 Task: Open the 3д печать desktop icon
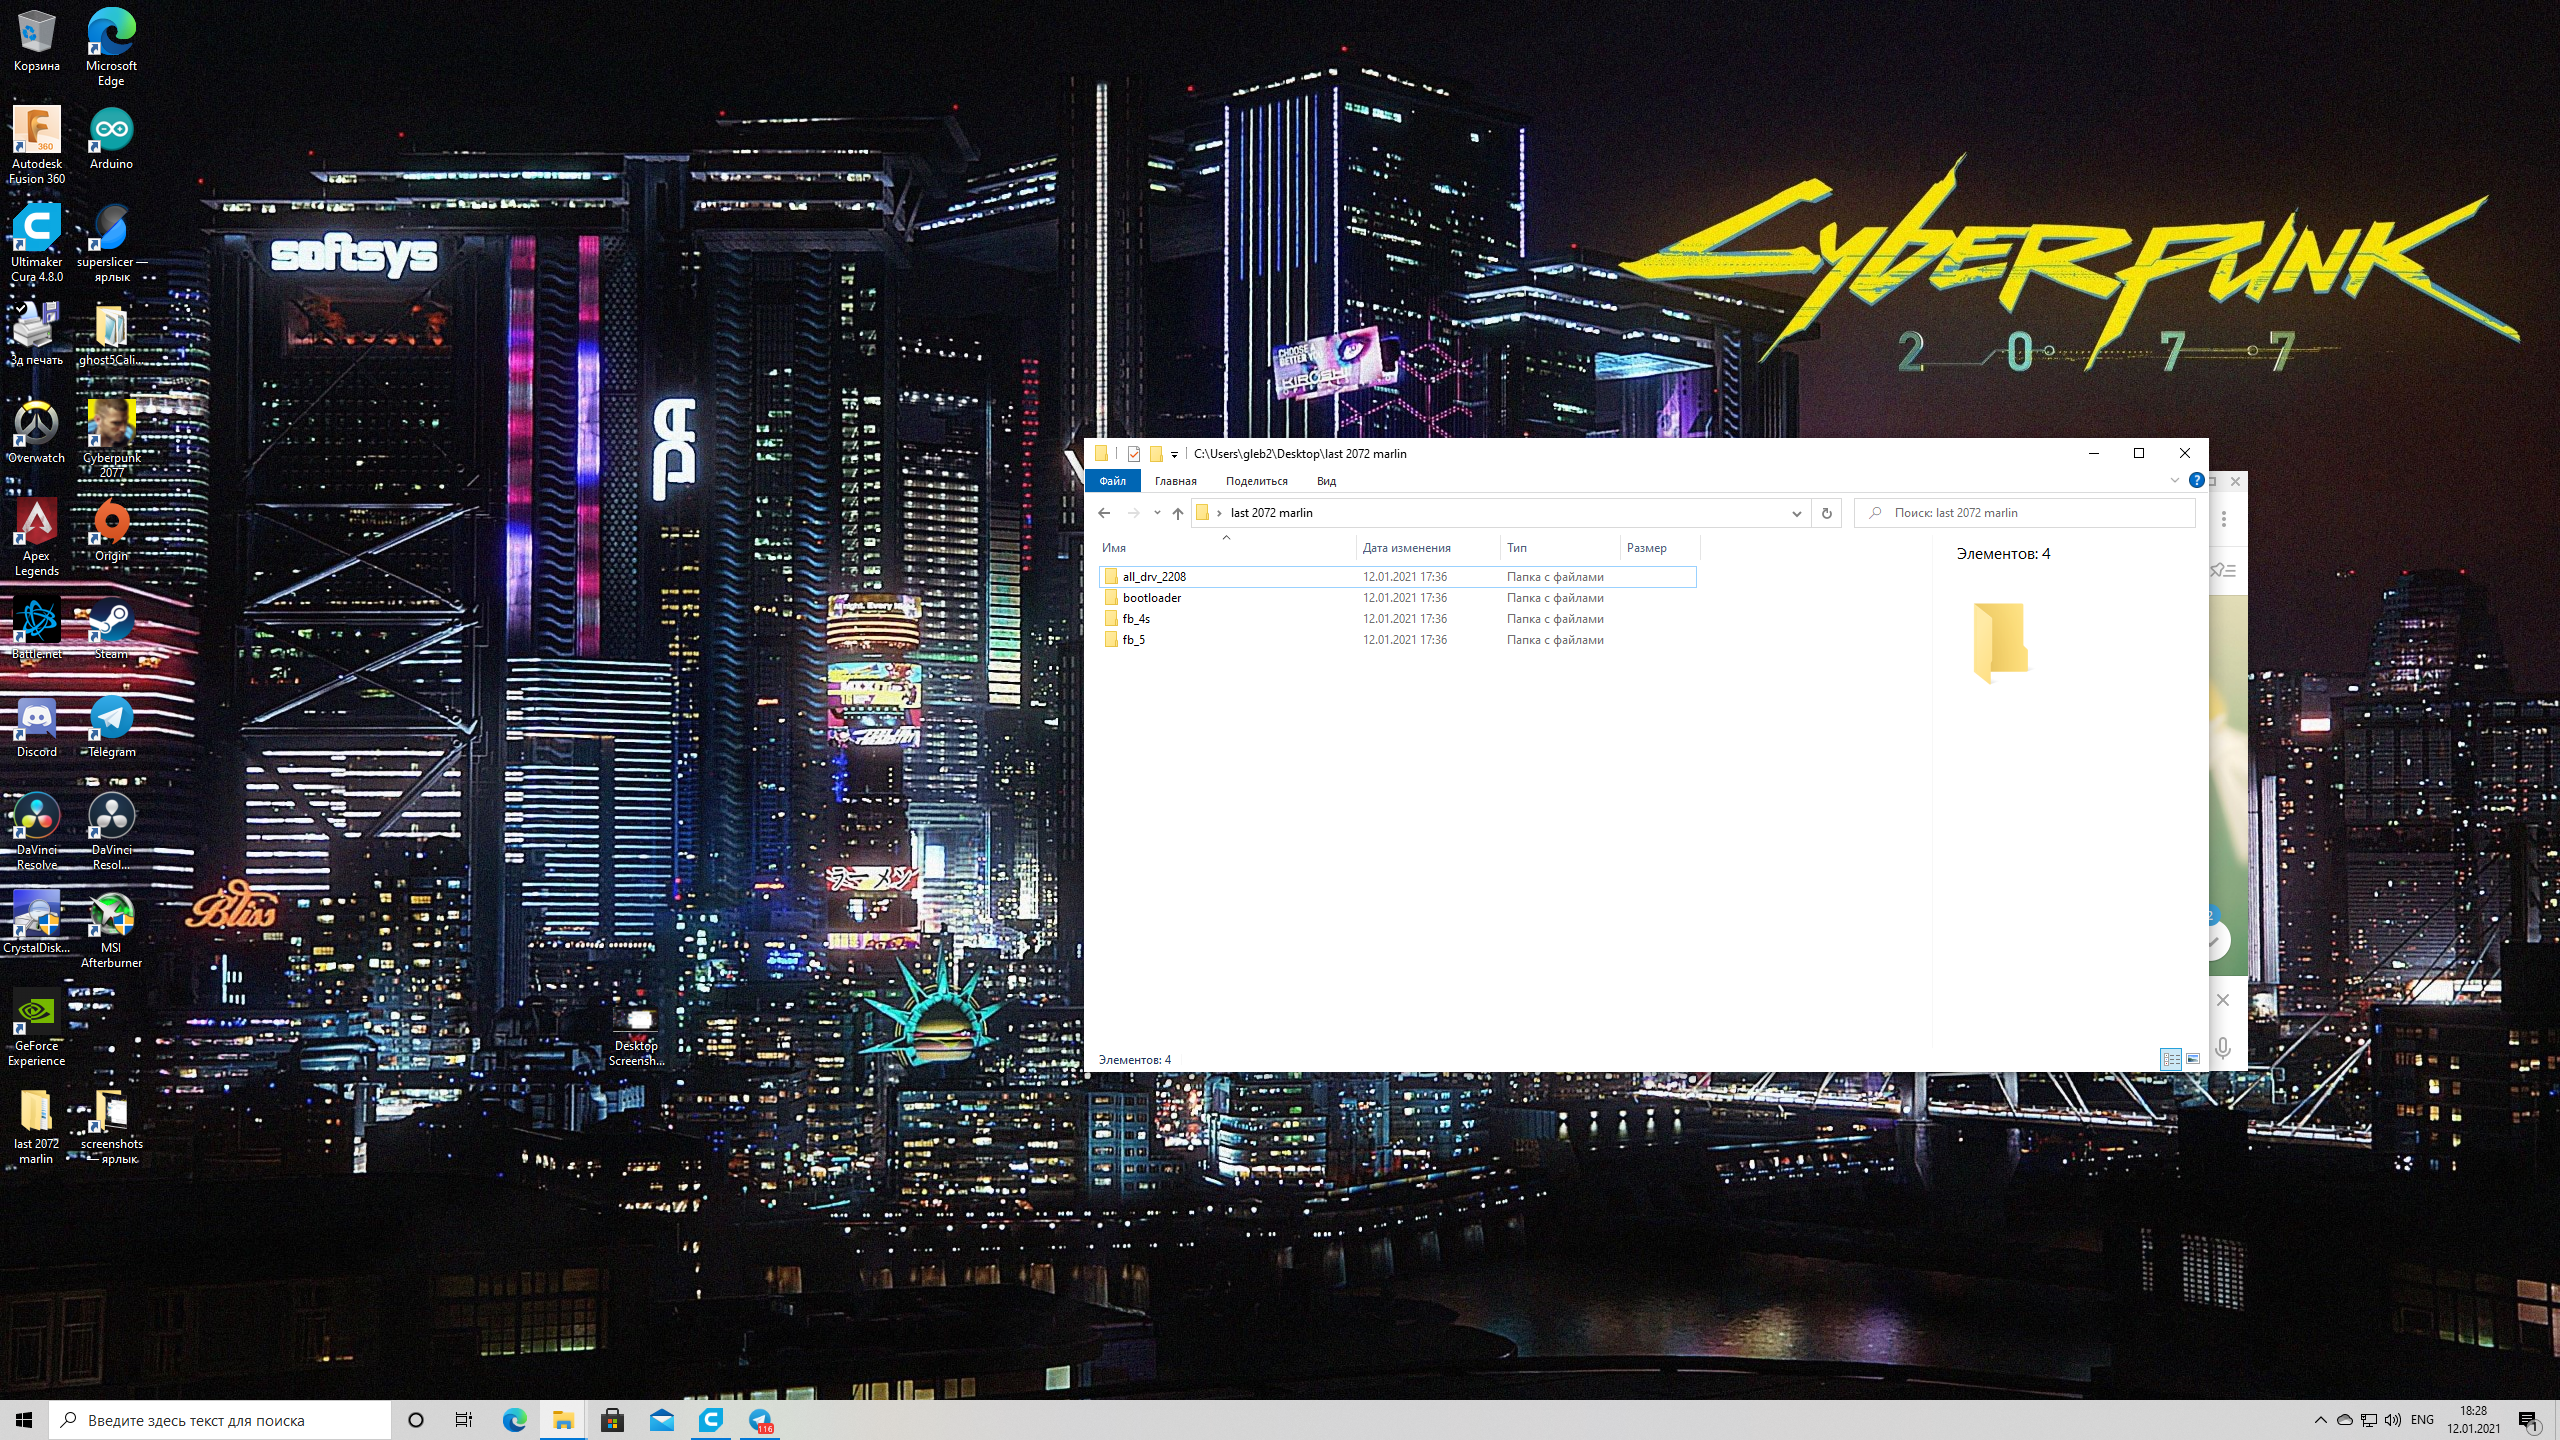point(36,334)
